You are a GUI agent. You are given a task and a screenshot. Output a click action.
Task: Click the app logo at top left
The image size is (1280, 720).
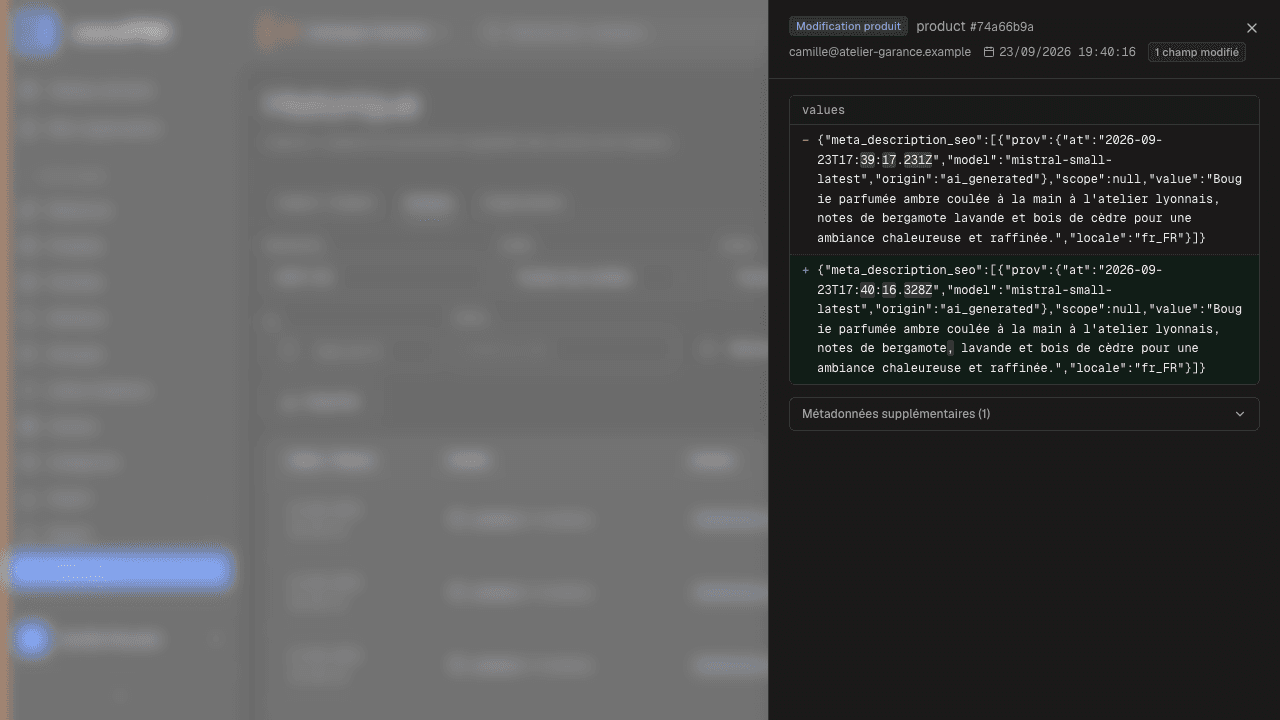[36, 31]
